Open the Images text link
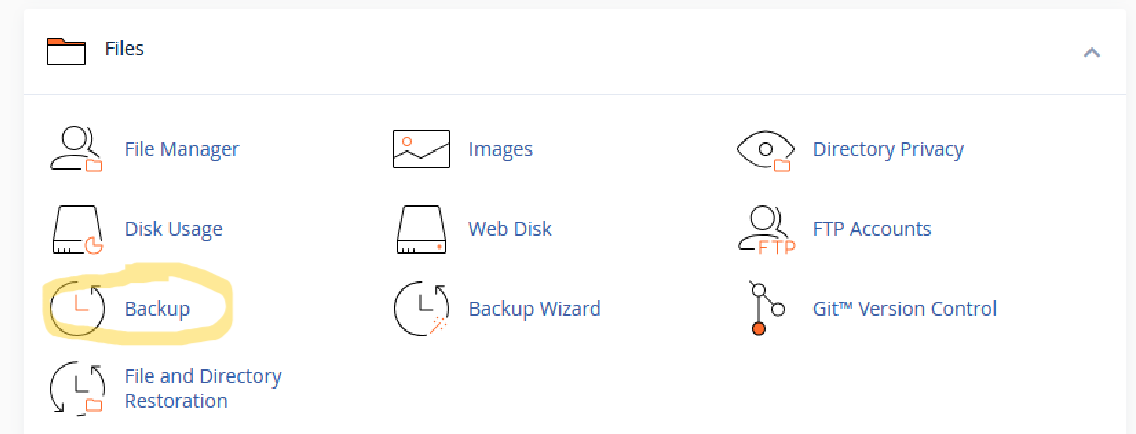The image size is (1136, 434). pos(500,149)
